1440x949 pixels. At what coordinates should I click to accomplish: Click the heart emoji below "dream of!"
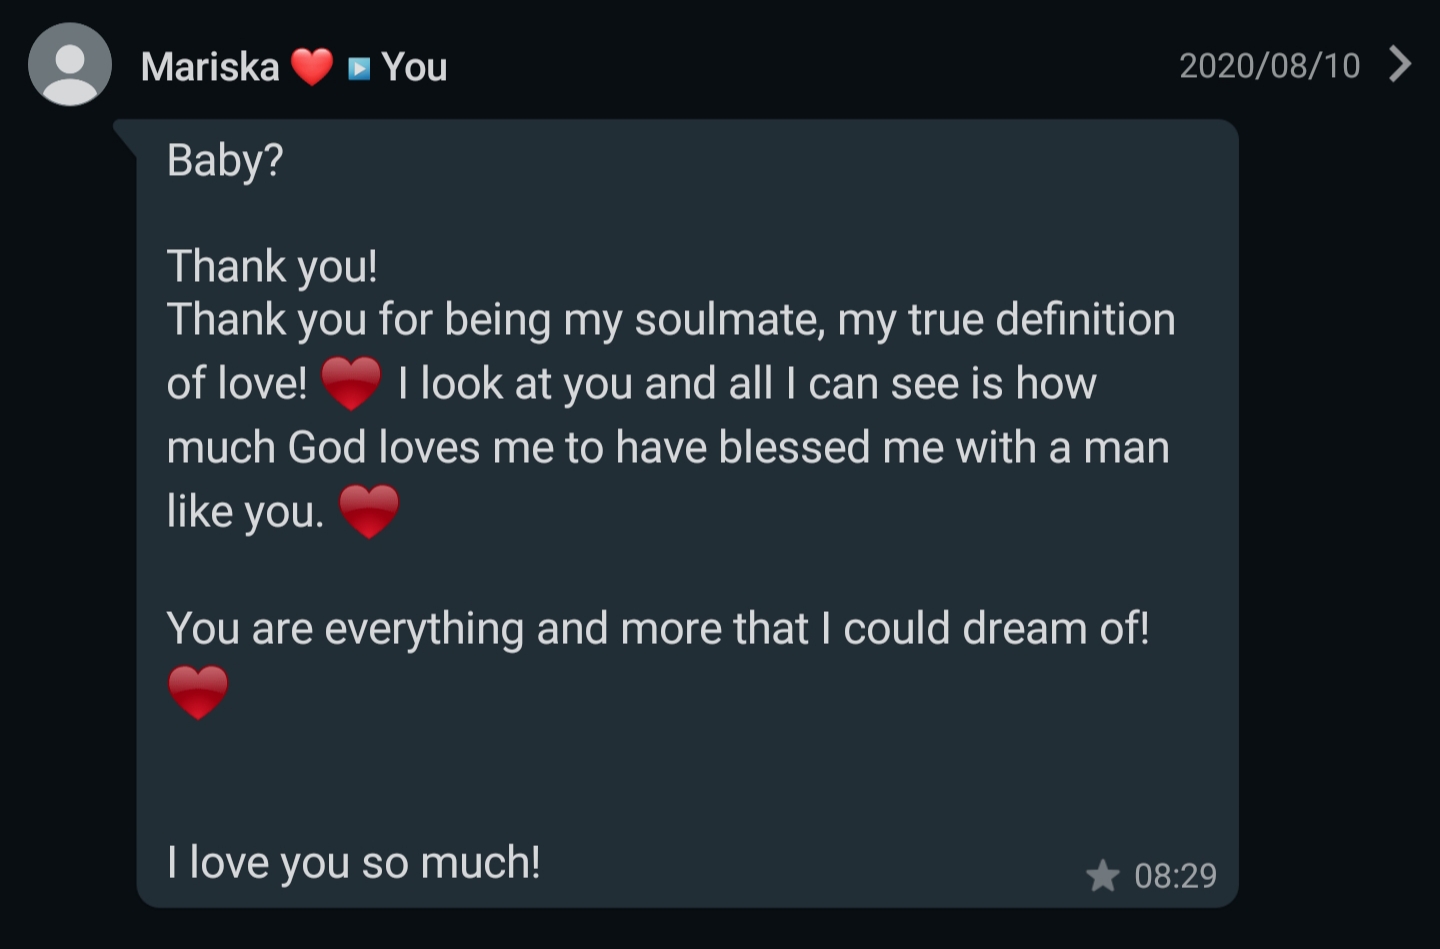point(198,692)
